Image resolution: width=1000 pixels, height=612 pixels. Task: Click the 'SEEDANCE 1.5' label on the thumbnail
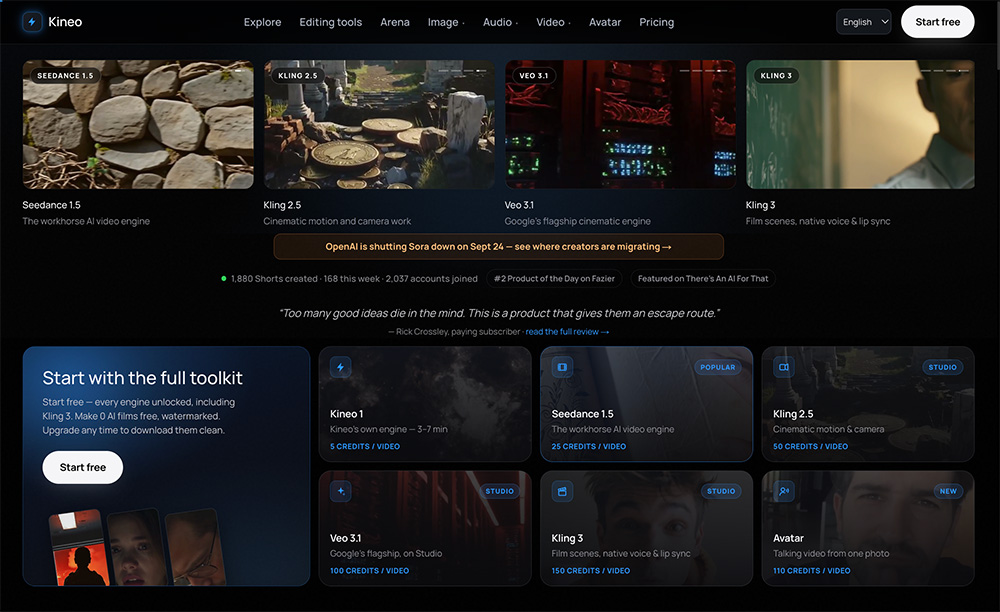[65, 76]
